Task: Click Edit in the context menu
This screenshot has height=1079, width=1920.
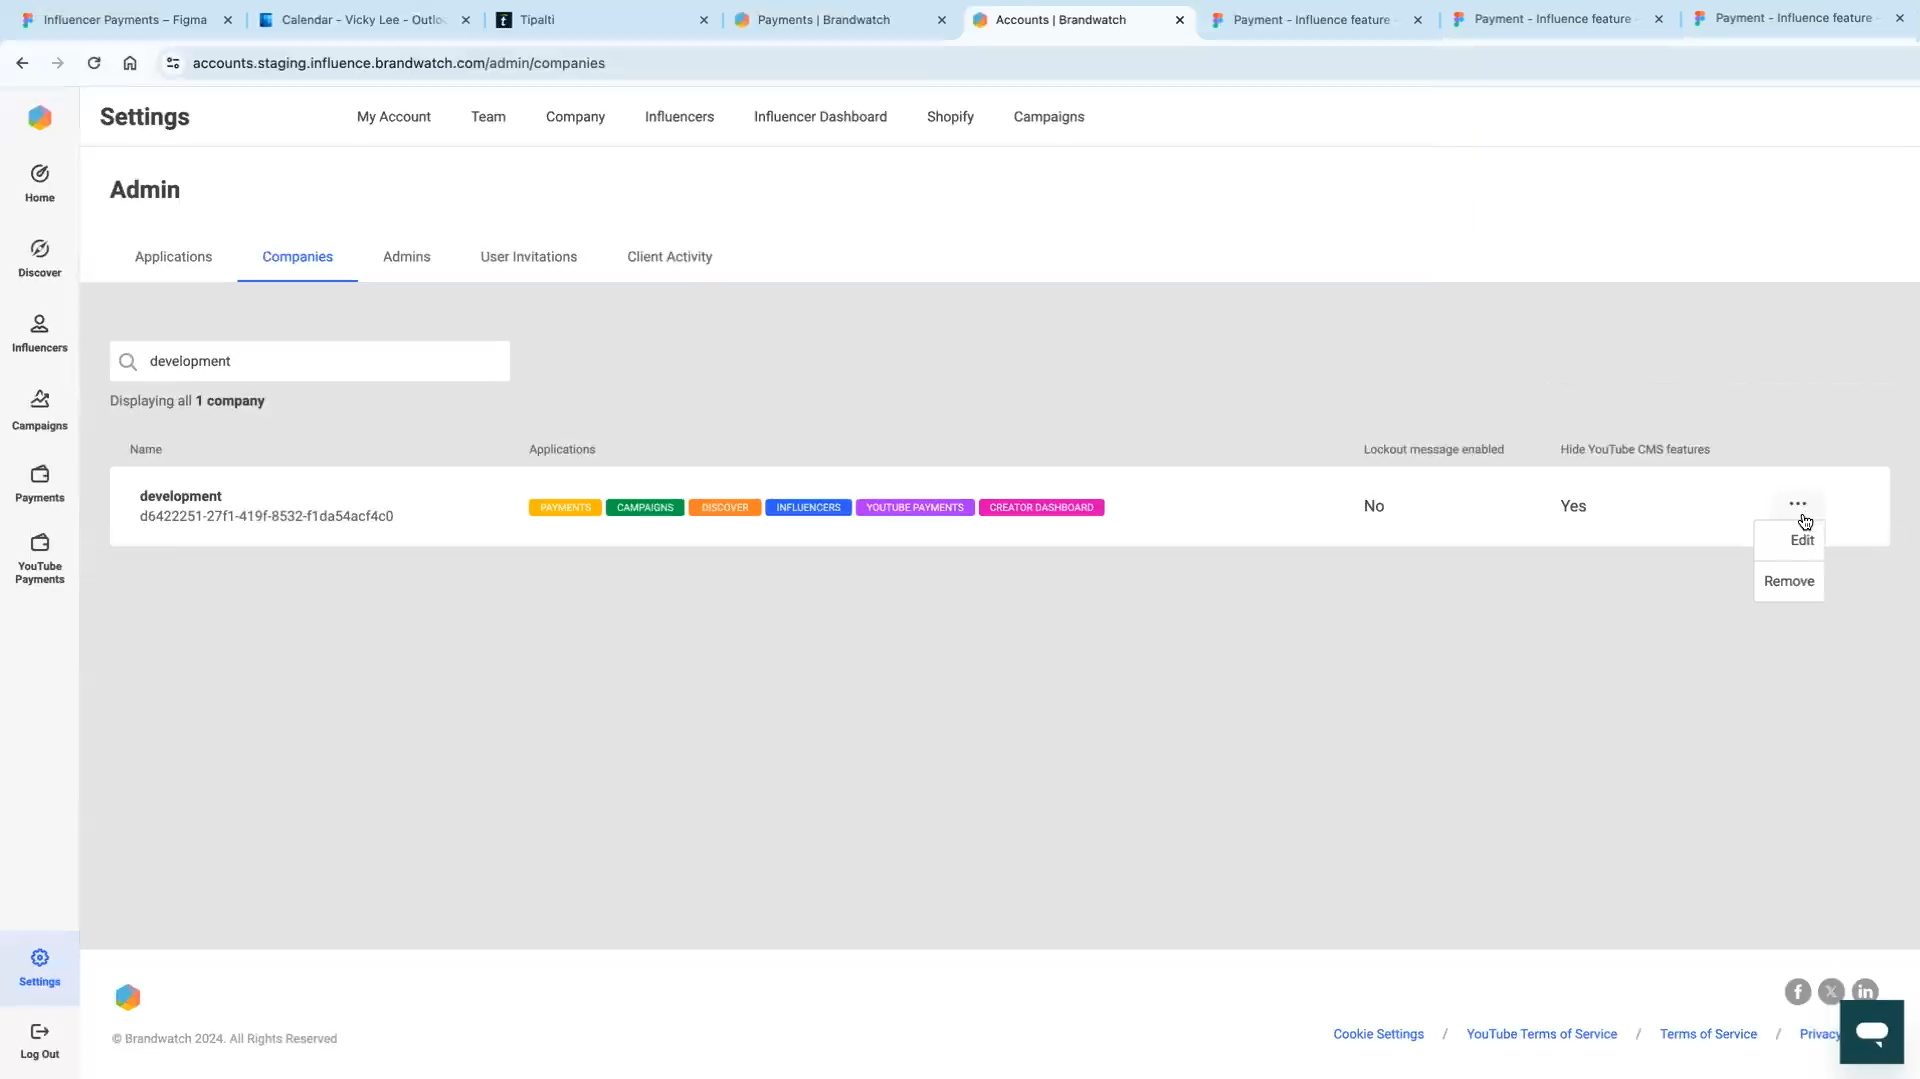Action: (x=1801, y=540)
